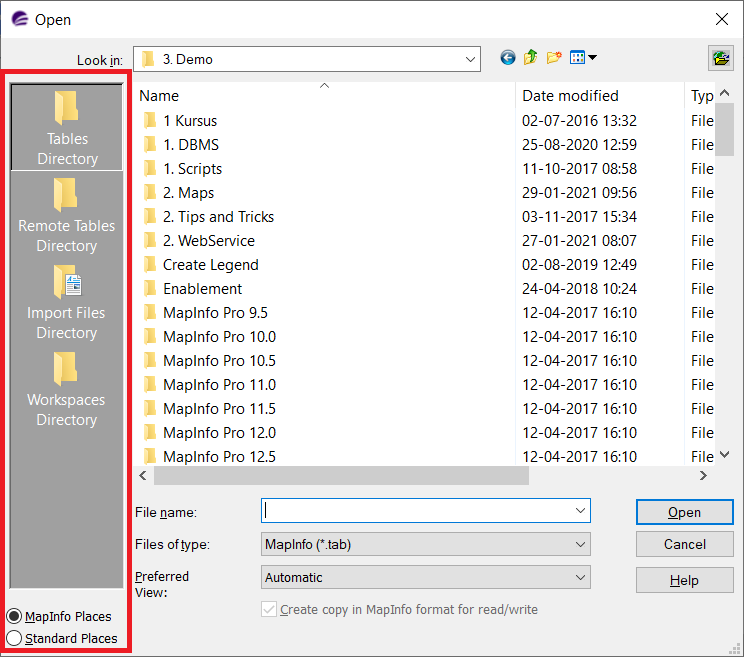Click the MapInfo Pro 9.5 folder icon
This screenshot has height=657, width=744.
pos(150,313)
